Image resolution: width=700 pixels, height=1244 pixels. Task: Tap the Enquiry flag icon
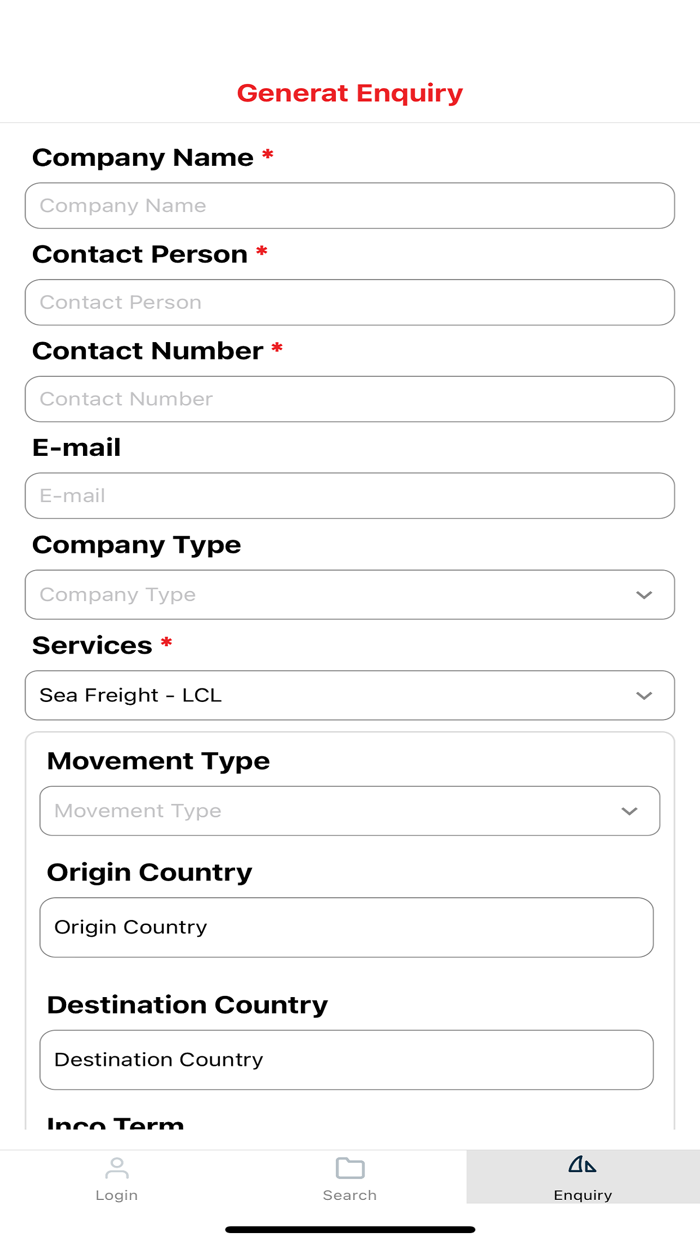[x=583, y=1163]
